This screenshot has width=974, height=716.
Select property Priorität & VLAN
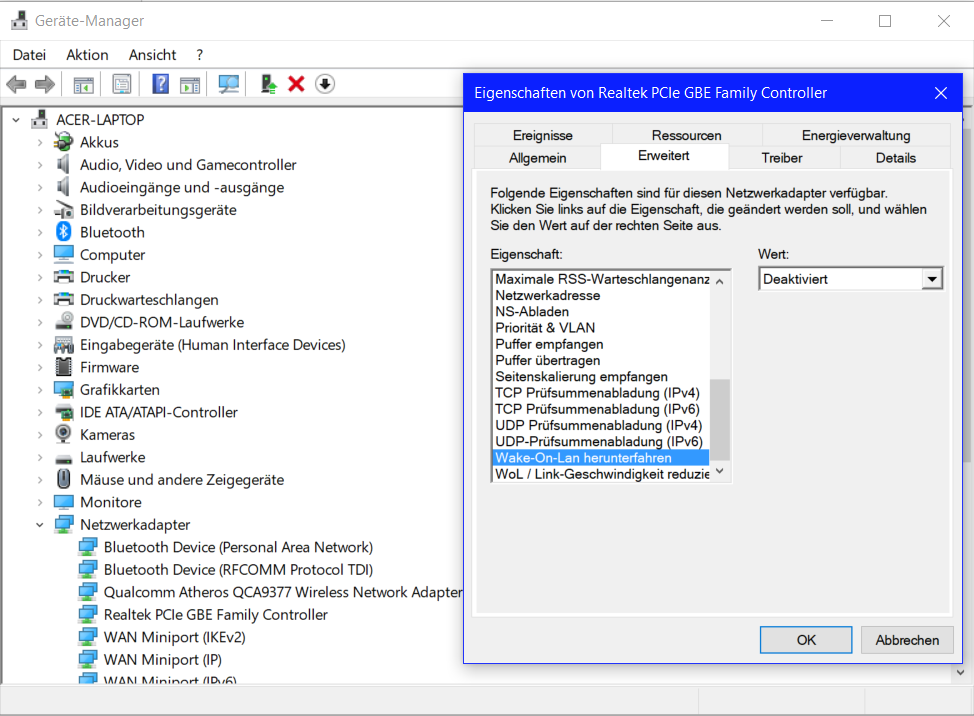coord(601,328)
